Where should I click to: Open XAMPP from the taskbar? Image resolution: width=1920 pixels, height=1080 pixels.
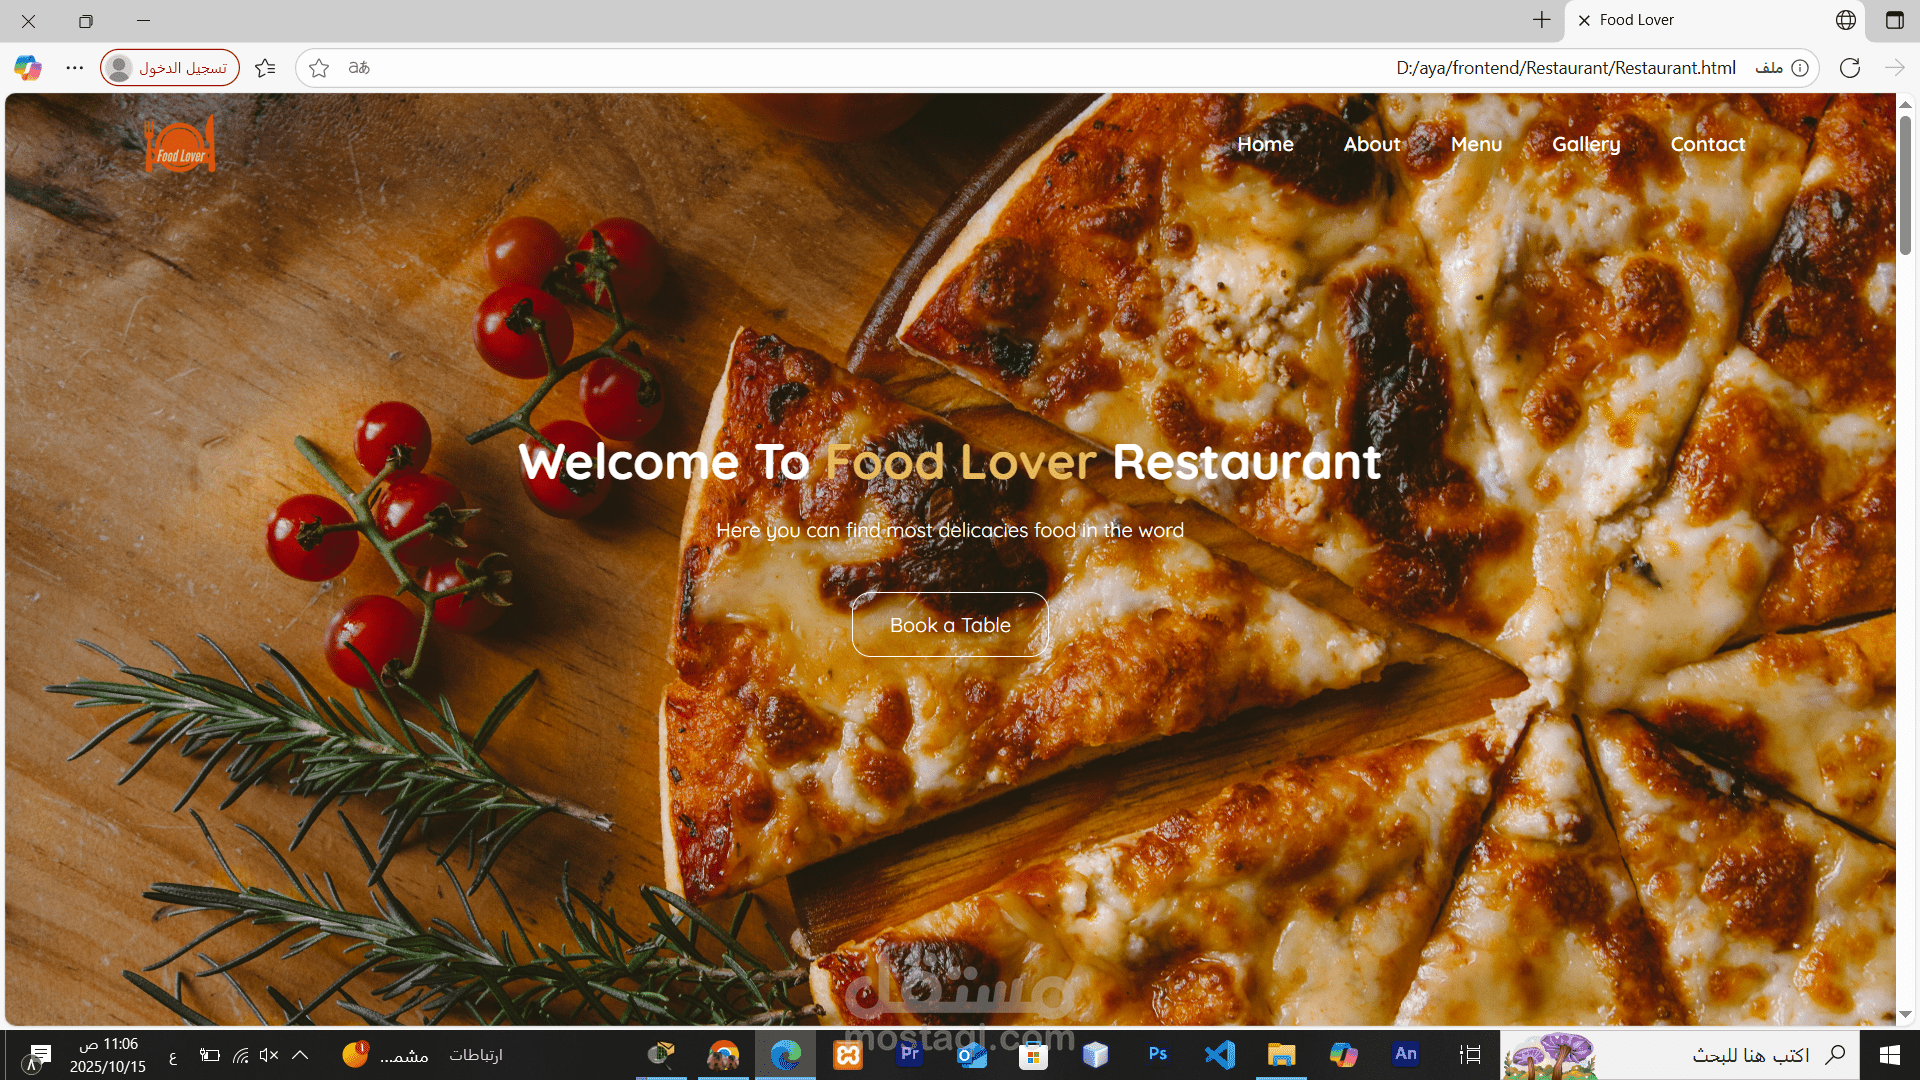848,1055
